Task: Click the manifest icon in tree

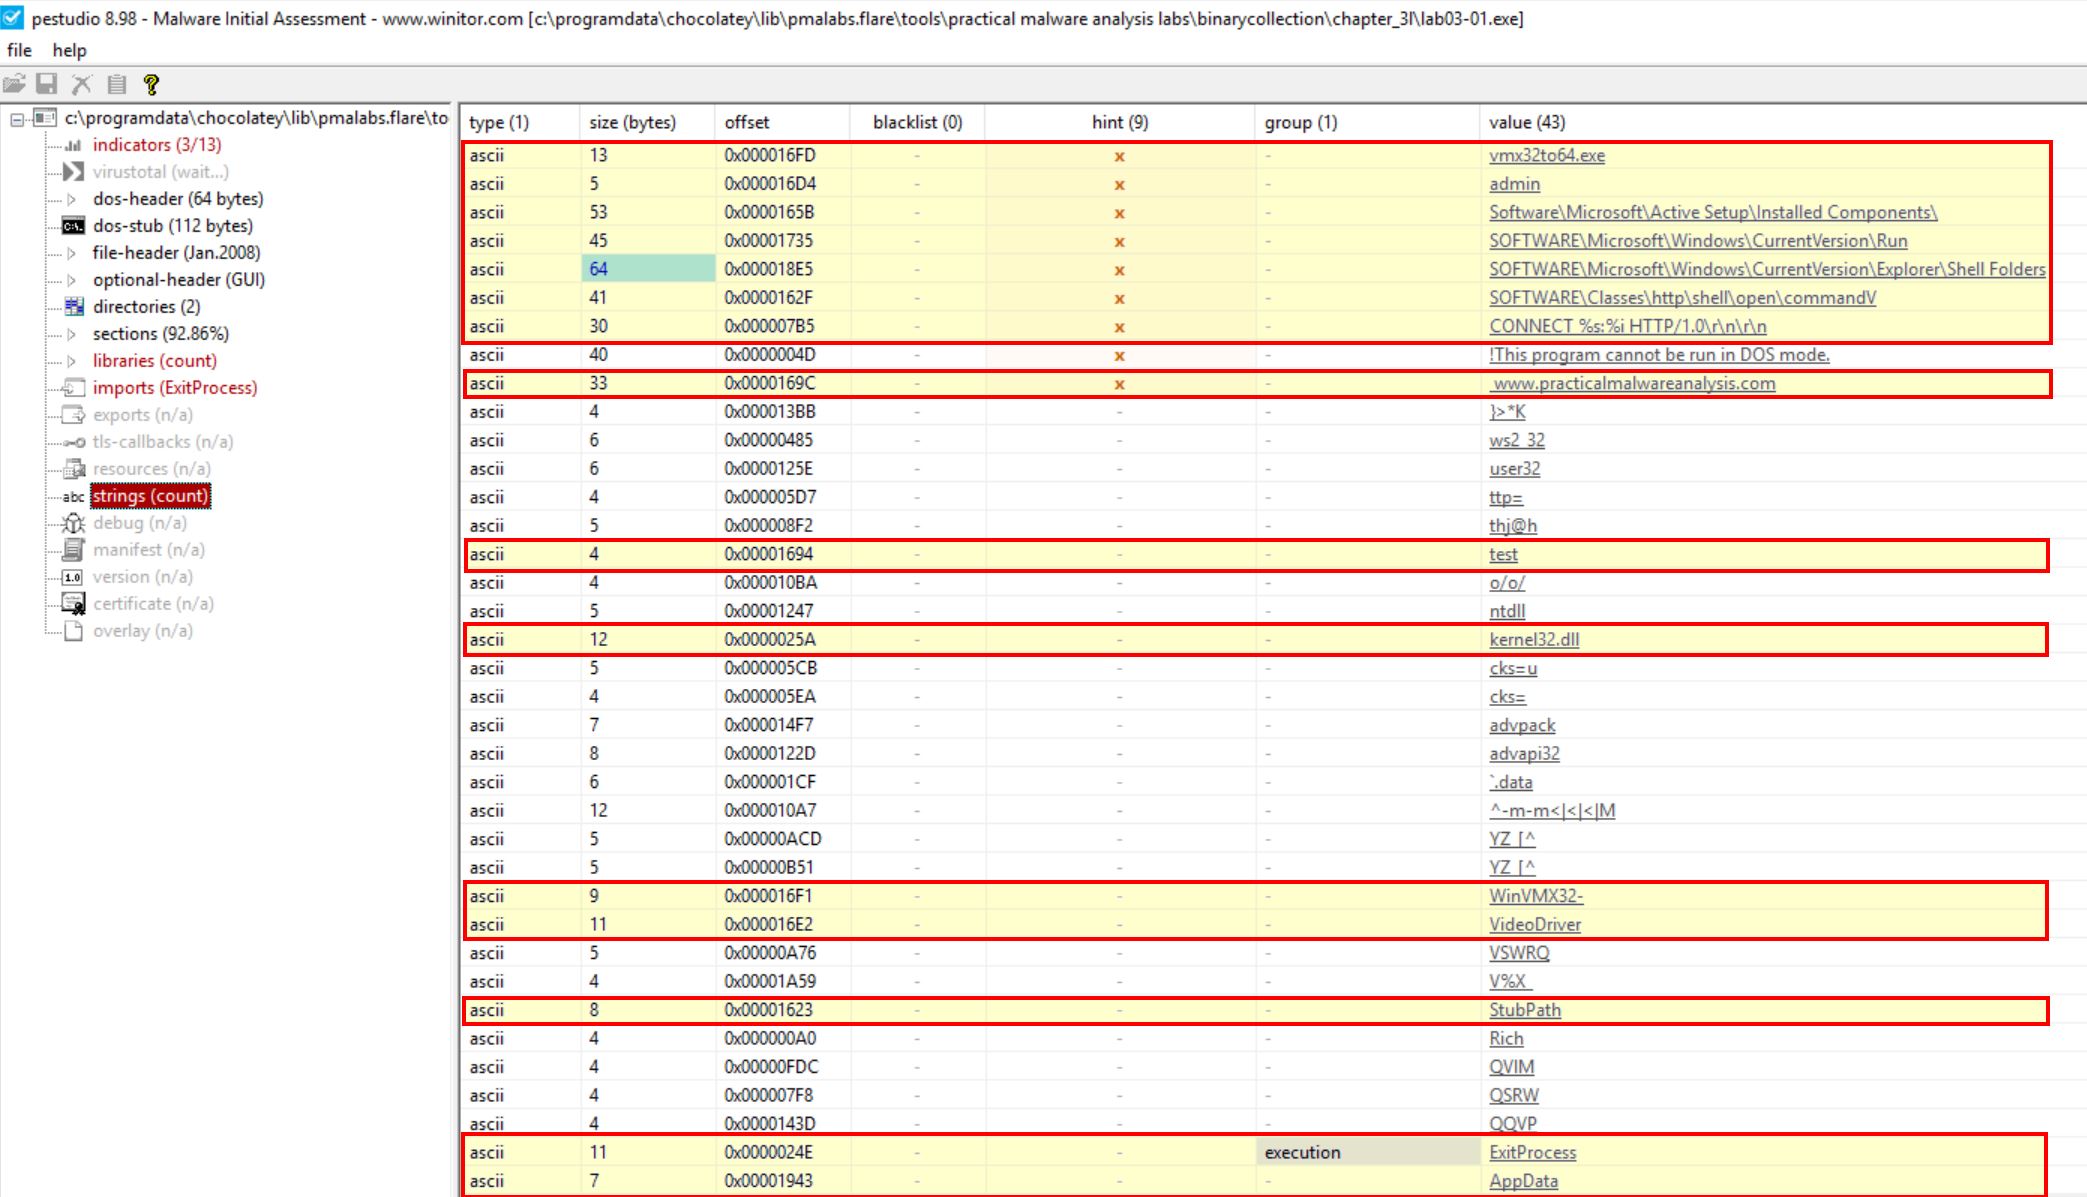Action: (x=73, y=550)
